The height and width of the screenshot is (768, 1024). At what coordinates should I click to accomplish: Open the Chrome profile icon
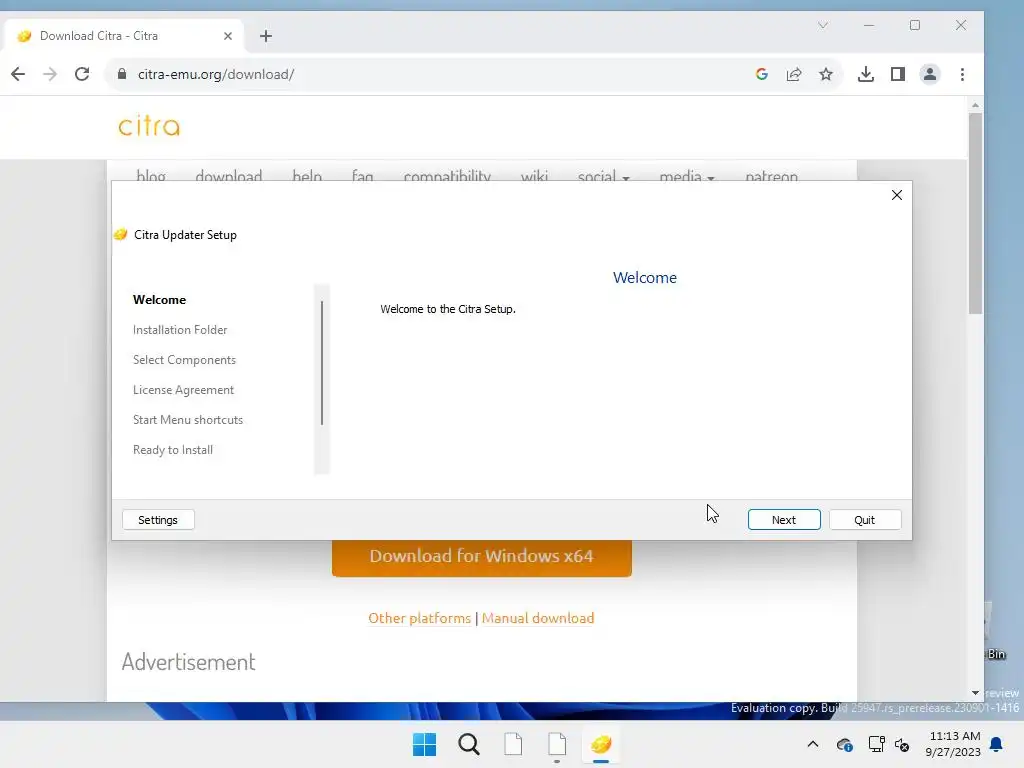point(930,74)
